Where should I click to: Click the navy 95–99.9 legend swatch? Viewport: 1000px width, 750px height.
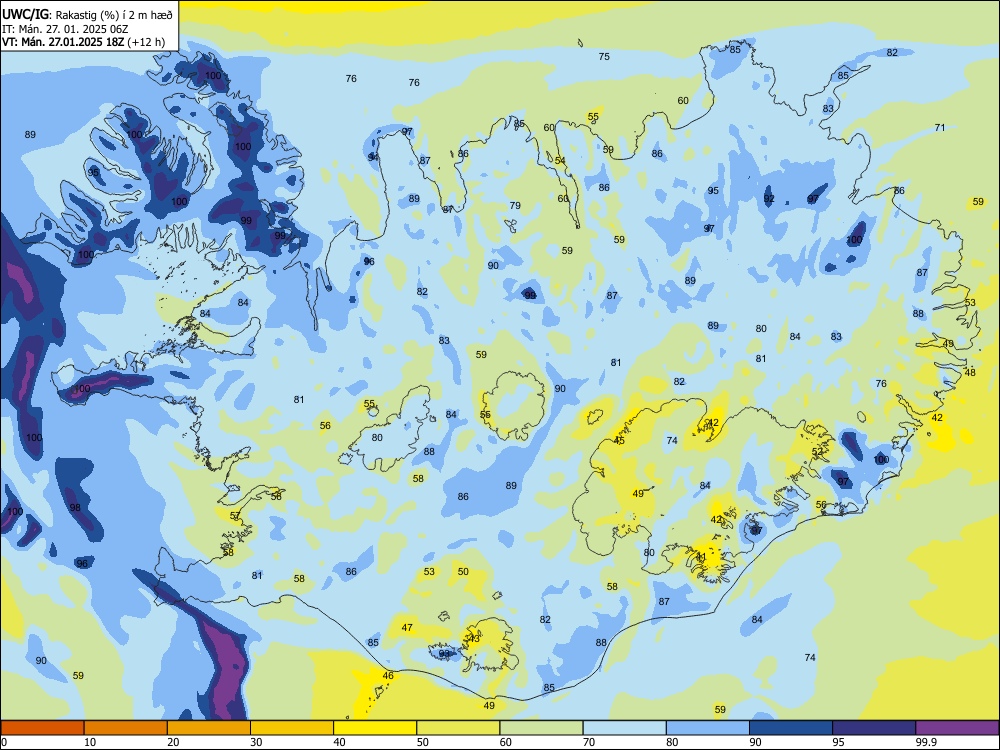click(874, 728)
